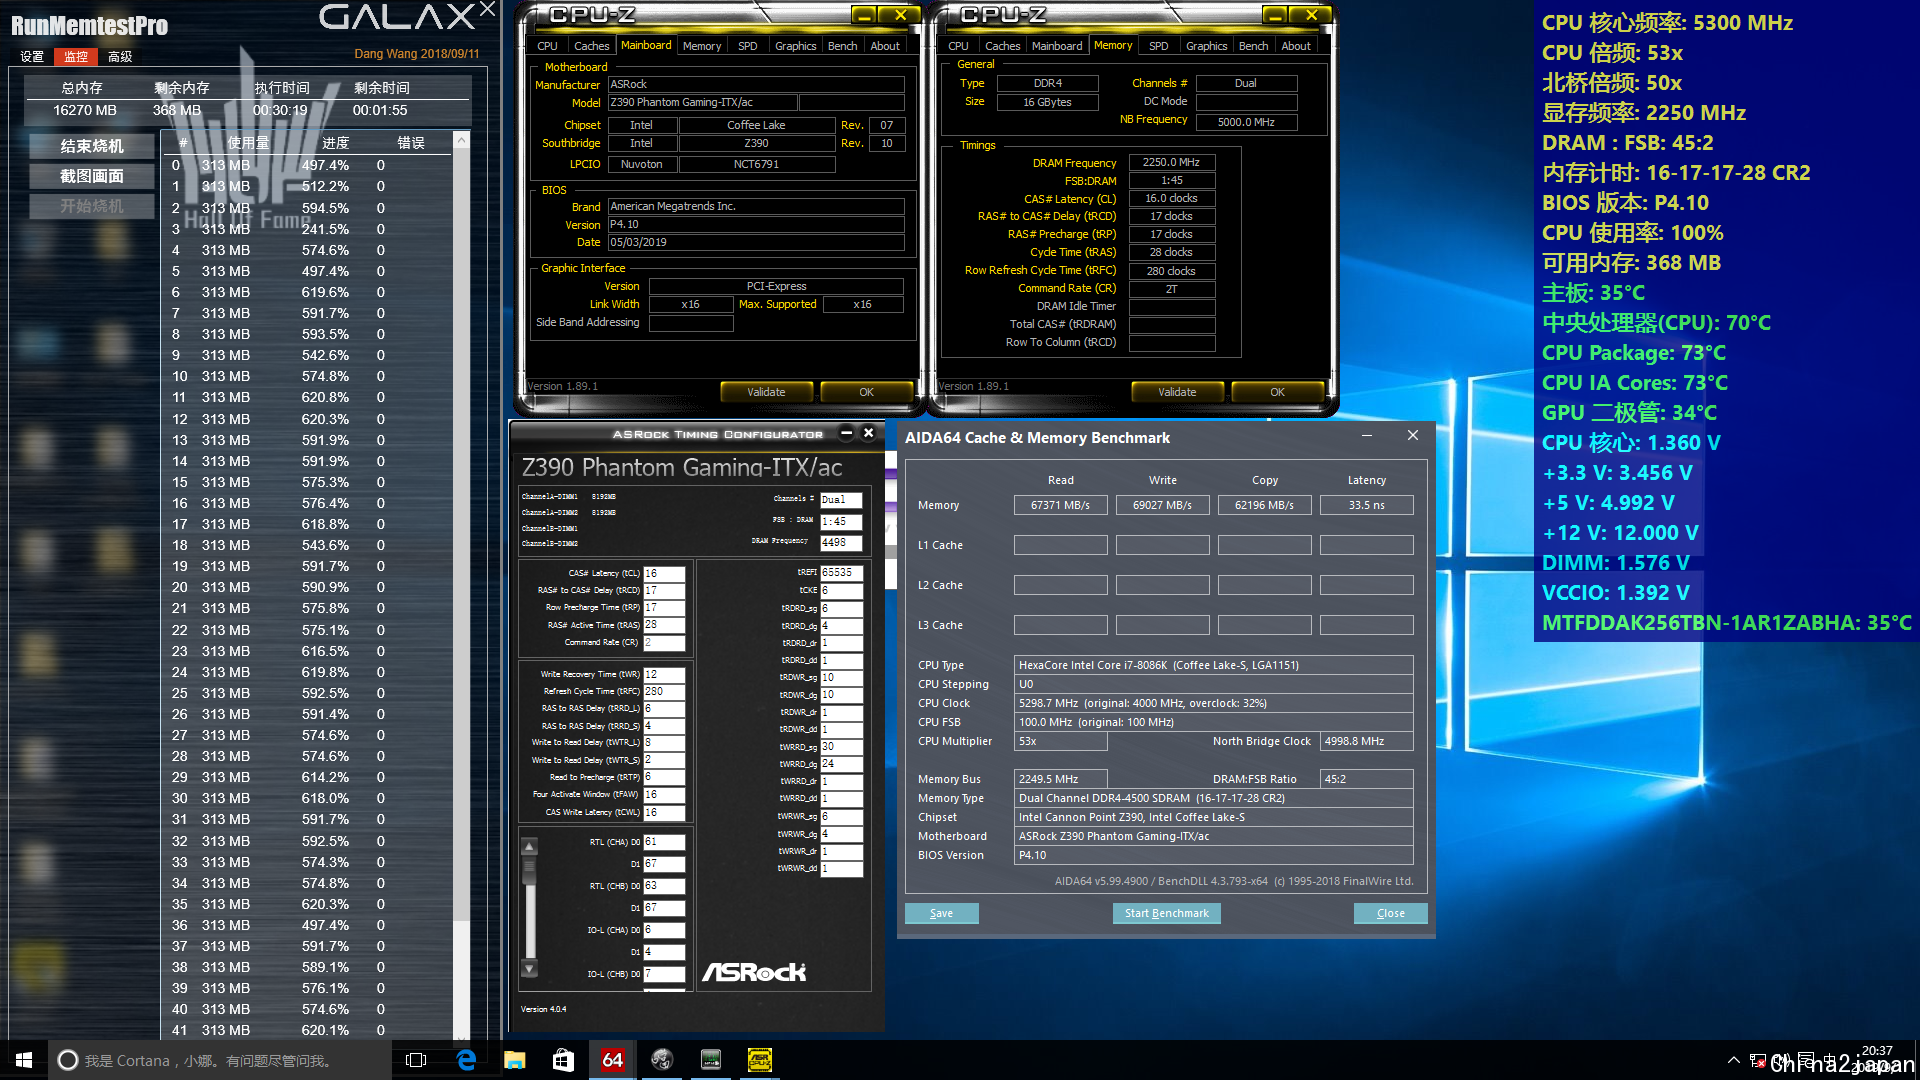Click Validate in the CPU-Z Memory window

coord(1177,392)
